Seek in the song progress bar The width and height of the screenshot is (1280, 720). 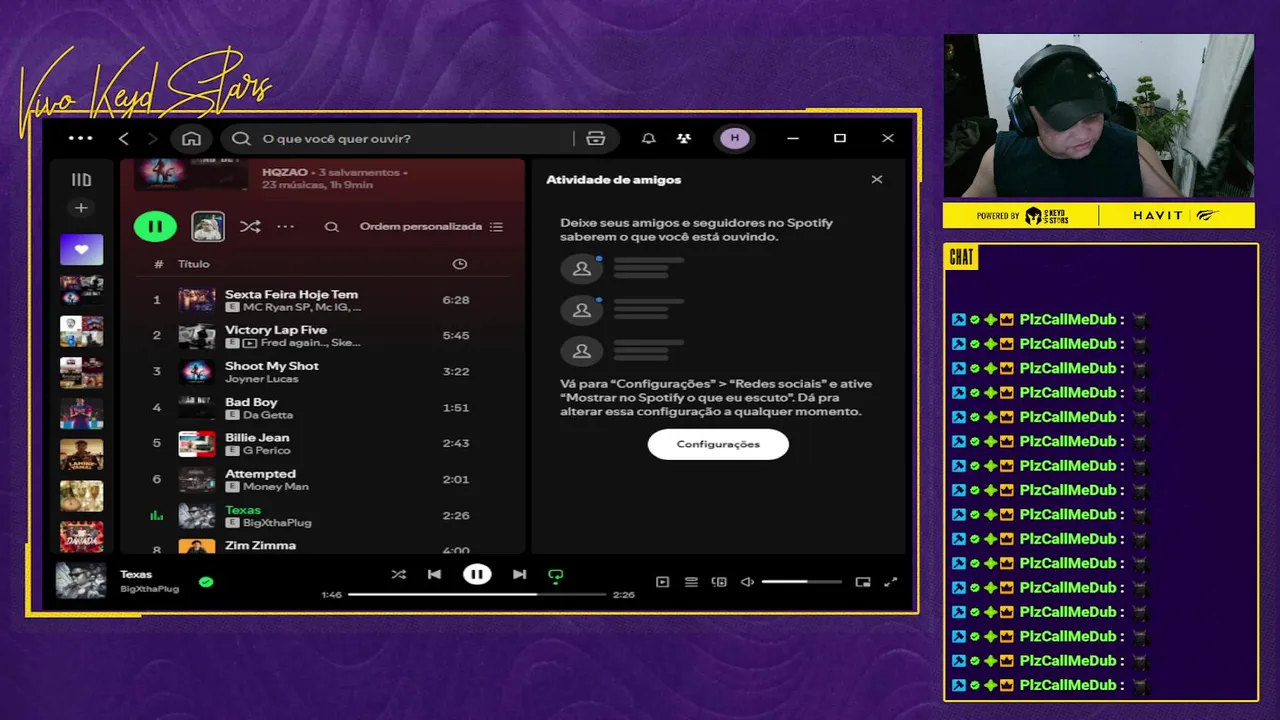[477, 594]
